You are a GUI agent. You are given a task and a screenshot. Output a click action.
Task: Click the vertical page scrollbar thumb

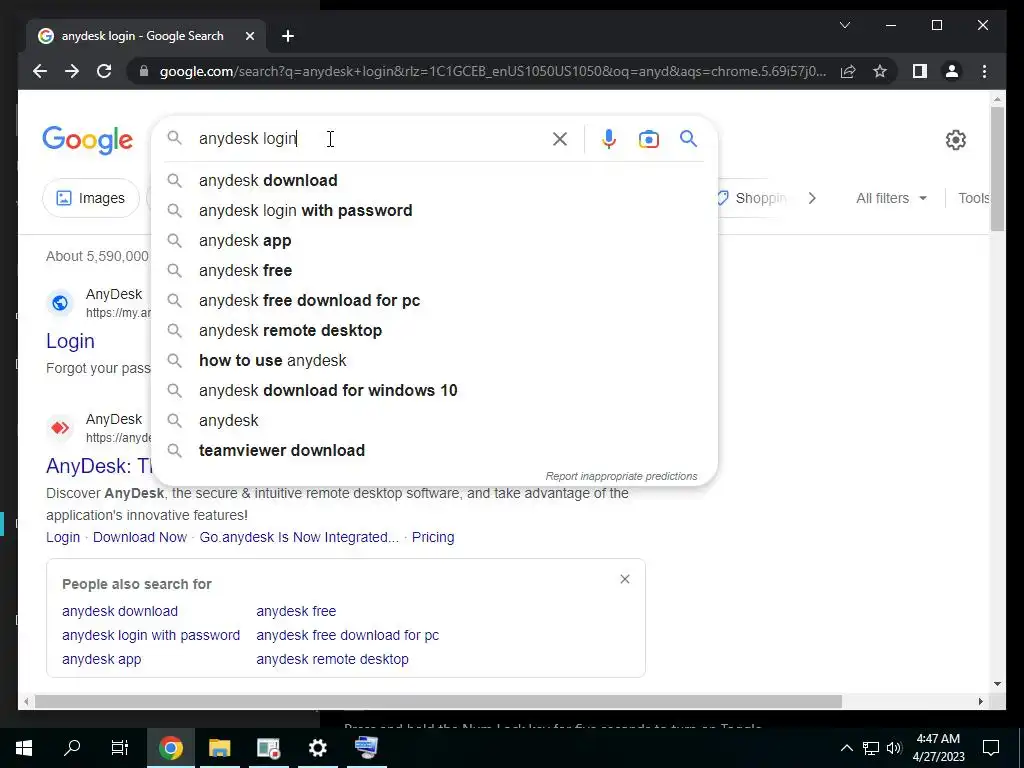997,168
